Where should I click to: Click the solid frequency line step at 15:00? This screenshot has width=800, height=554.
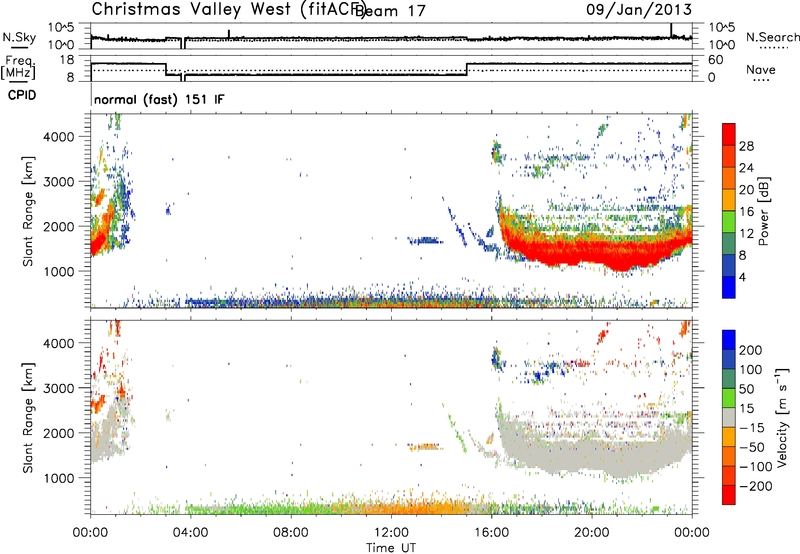coord(466,69)
